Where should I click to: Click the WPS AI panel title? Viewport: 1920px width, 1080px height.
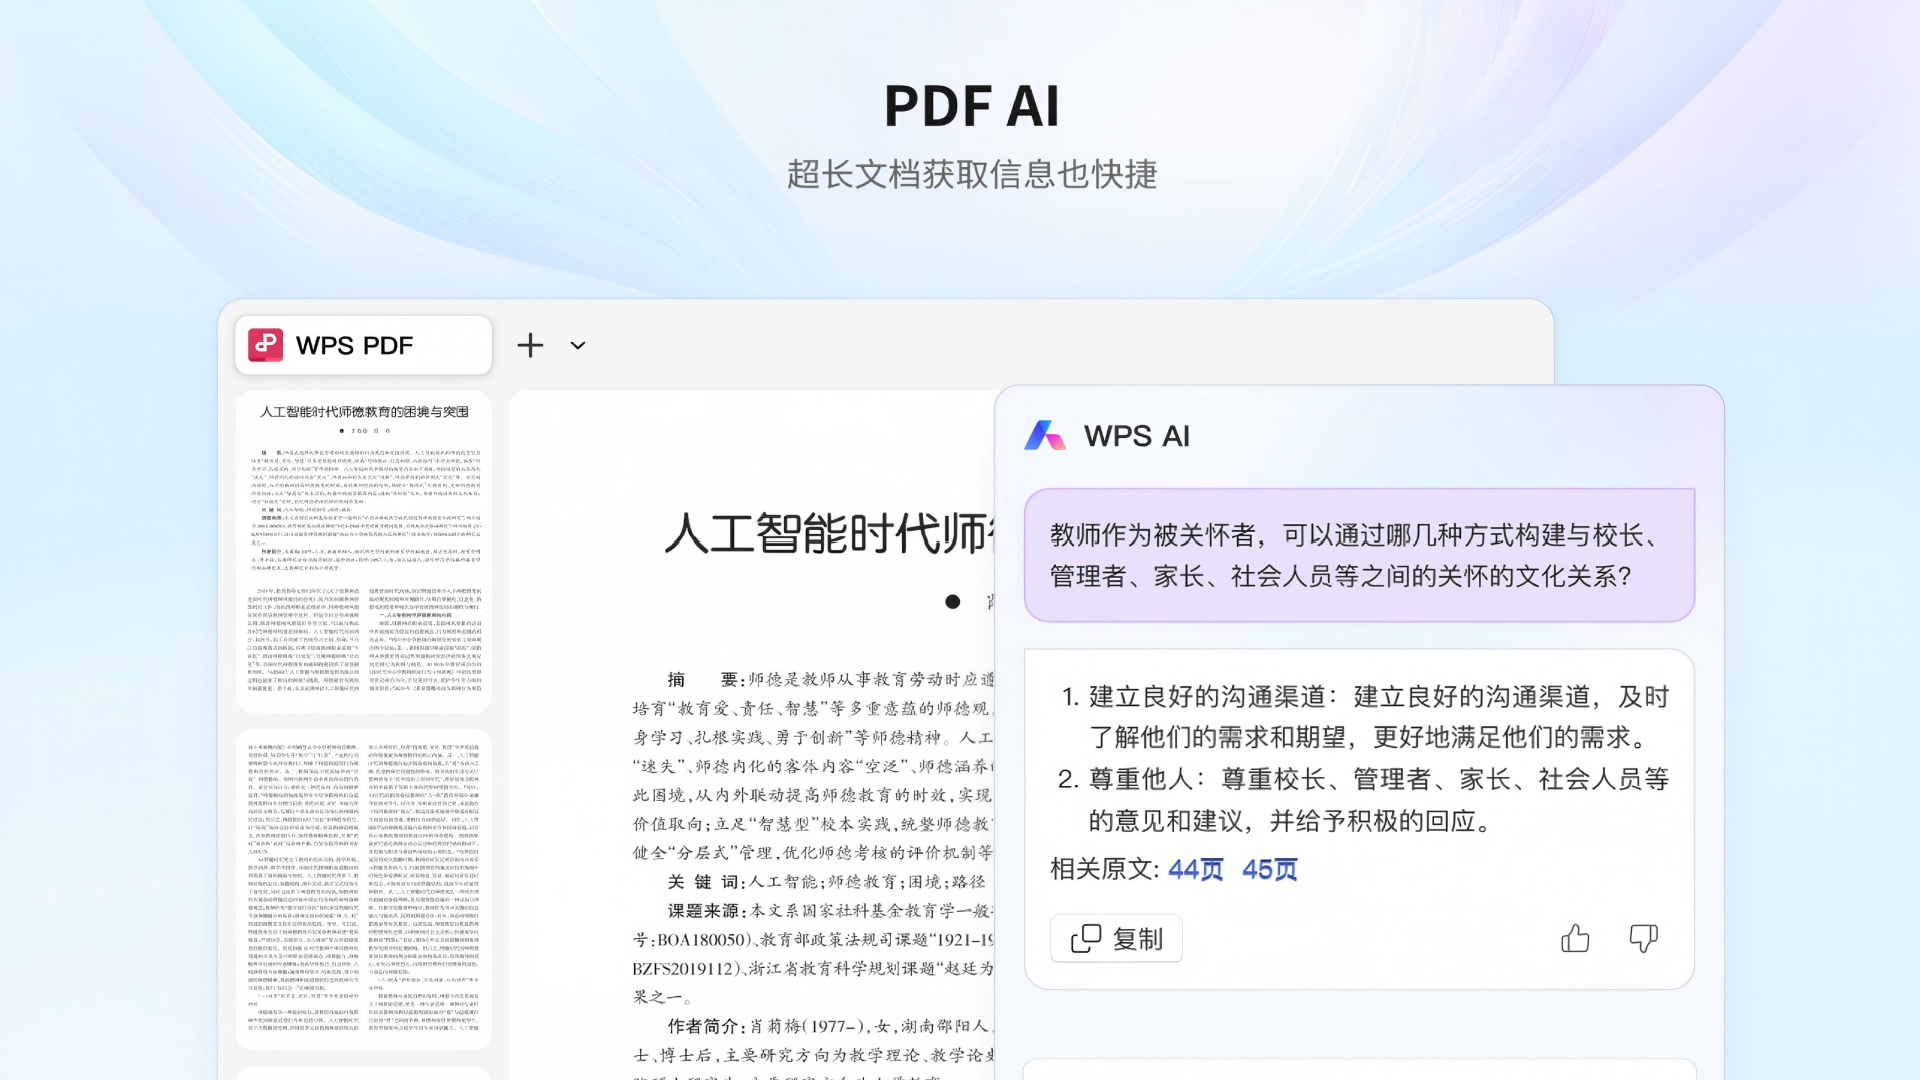pos(1137,436)
